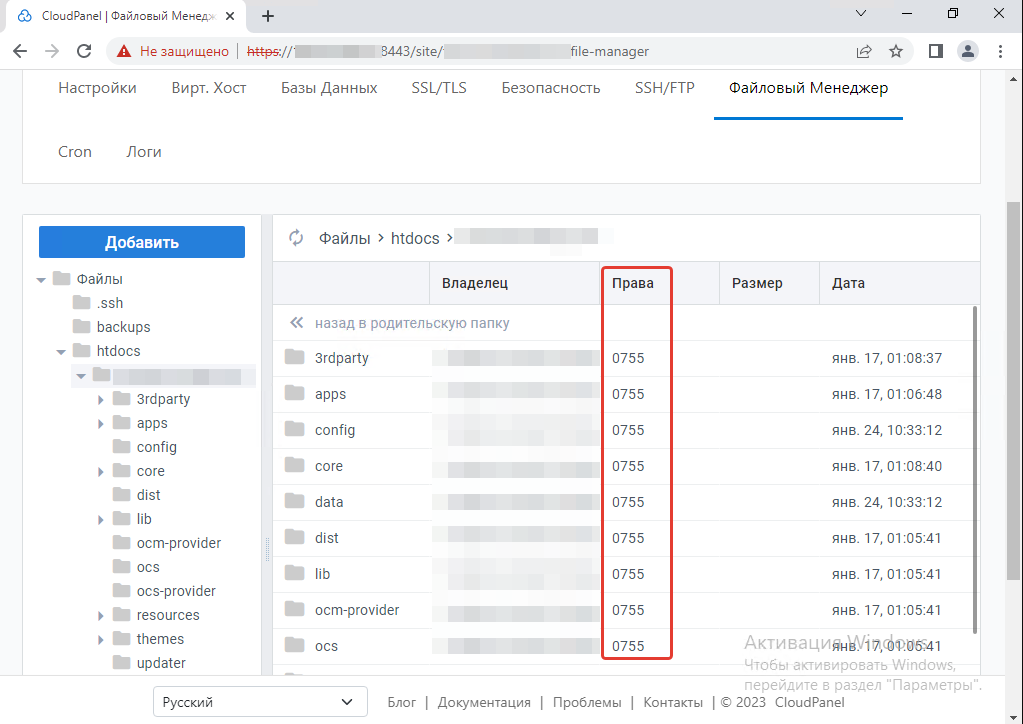The image size is (1023, 724).
Task: Bookmark page with the star icon
Action: point(896,51)
